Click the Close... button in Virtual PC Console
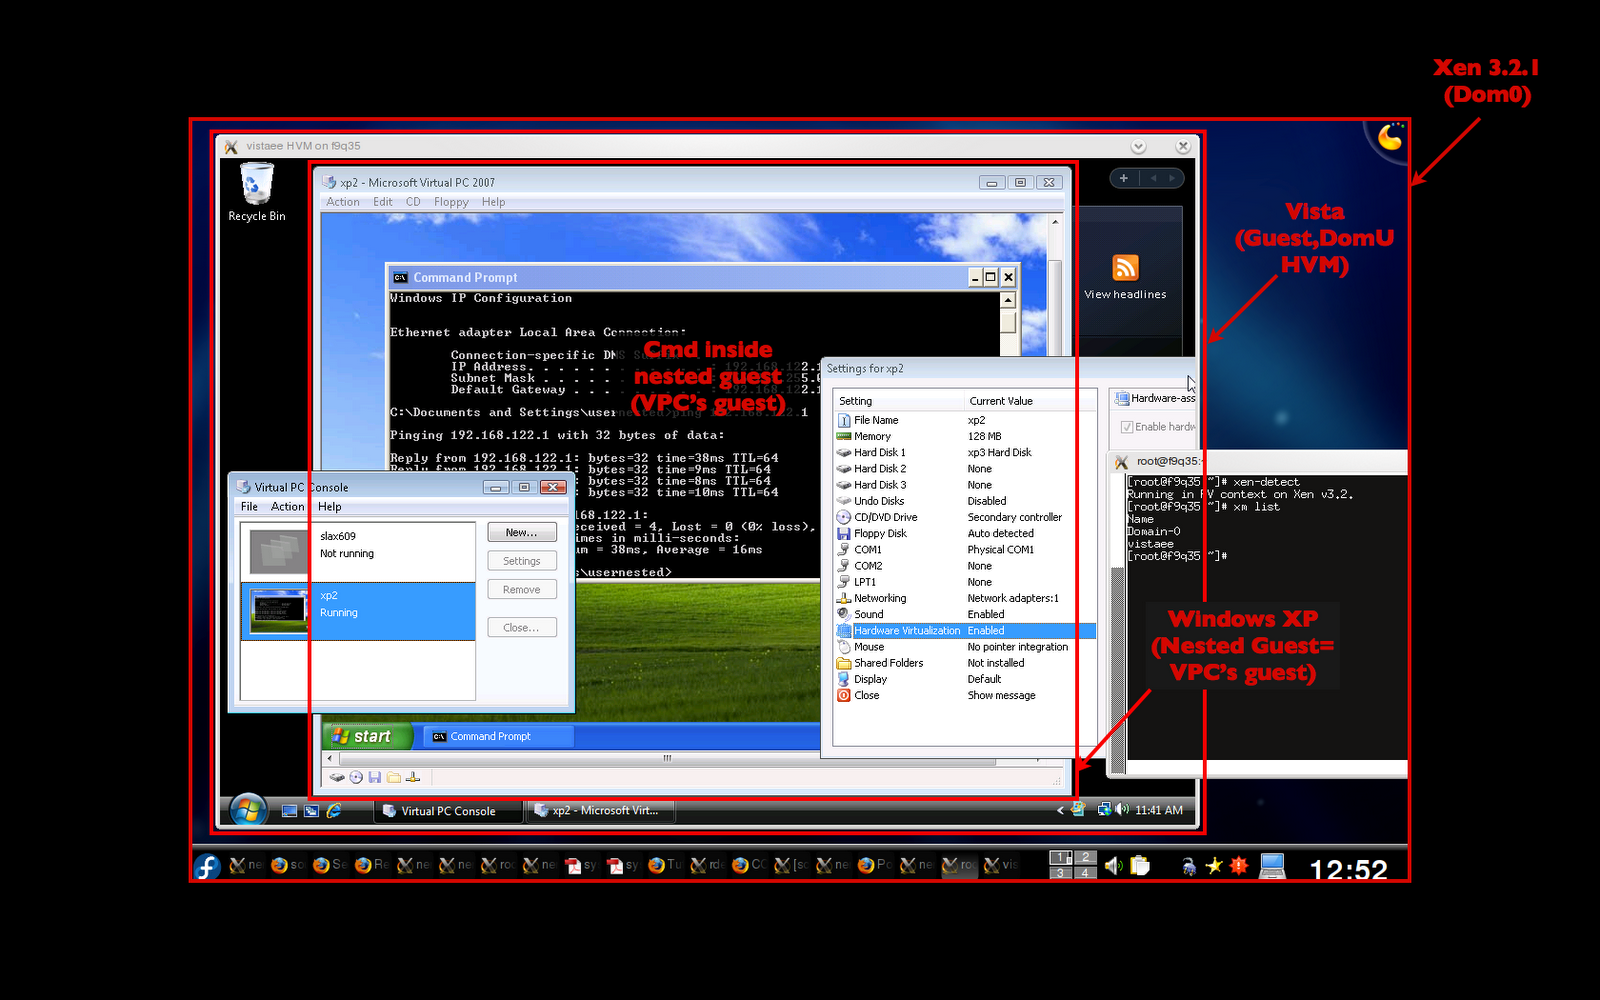This screenshot has width=1600, height=1000. (x=522, y=628)
